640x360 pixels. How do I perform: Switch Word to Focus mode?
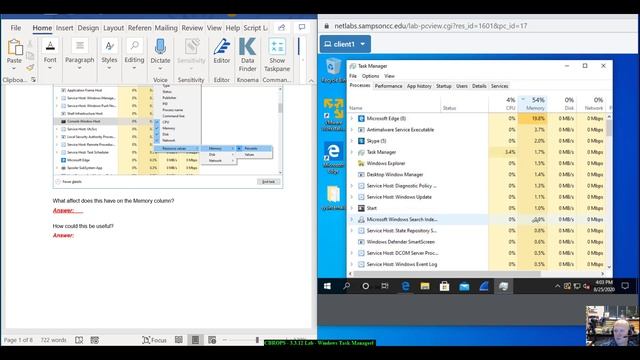tap(154, 340)
